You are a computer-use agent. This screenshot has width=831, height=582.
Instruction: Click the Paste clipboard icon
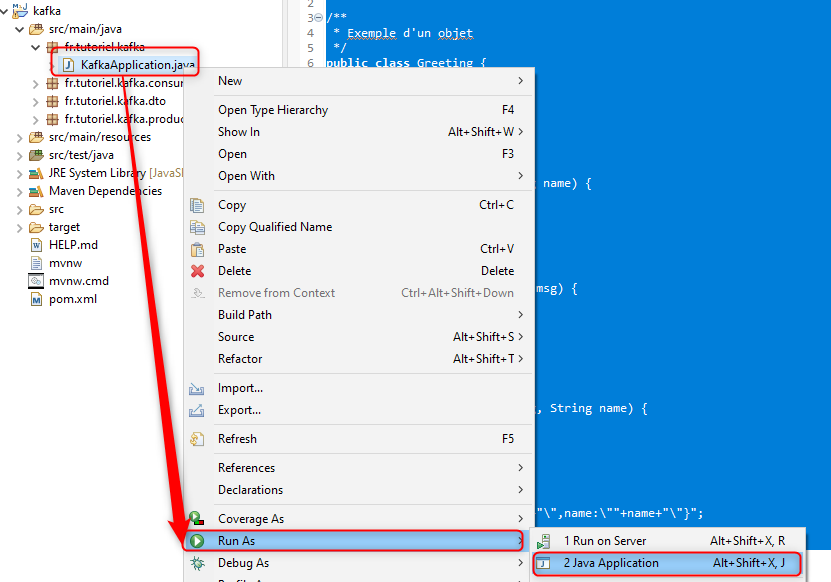(198, 249)
